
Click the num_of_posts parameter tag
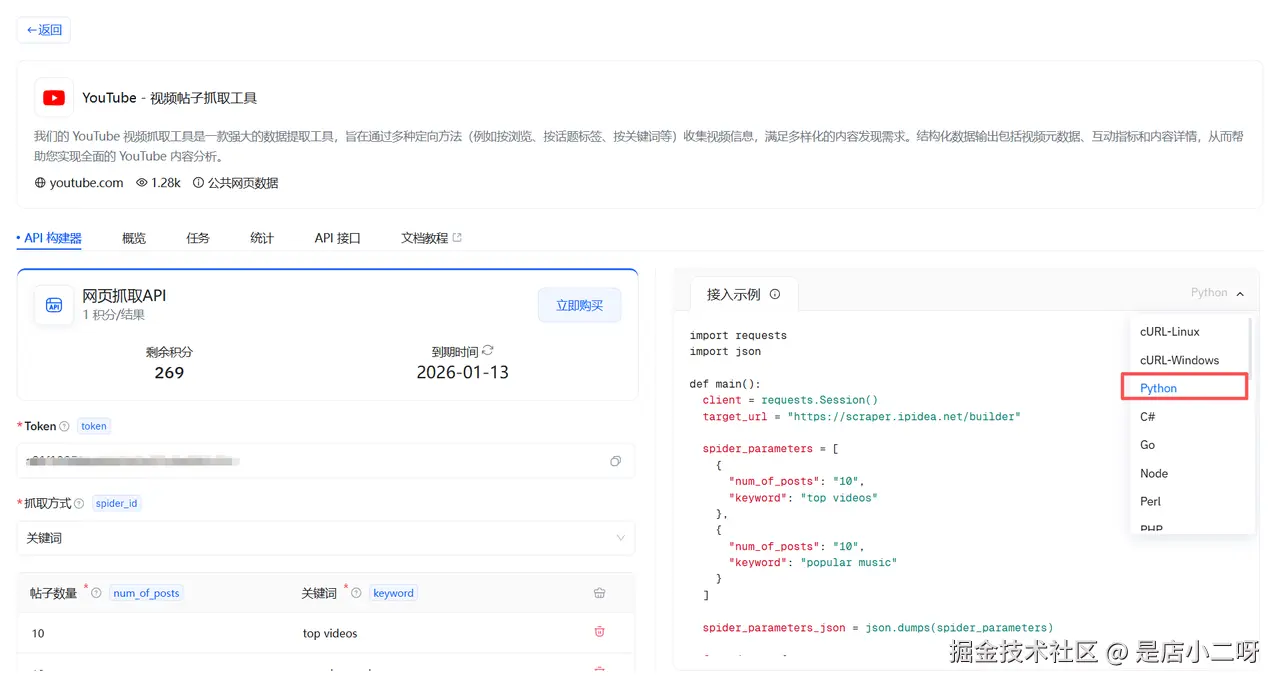pyautogui.click(x=146, y=593)
